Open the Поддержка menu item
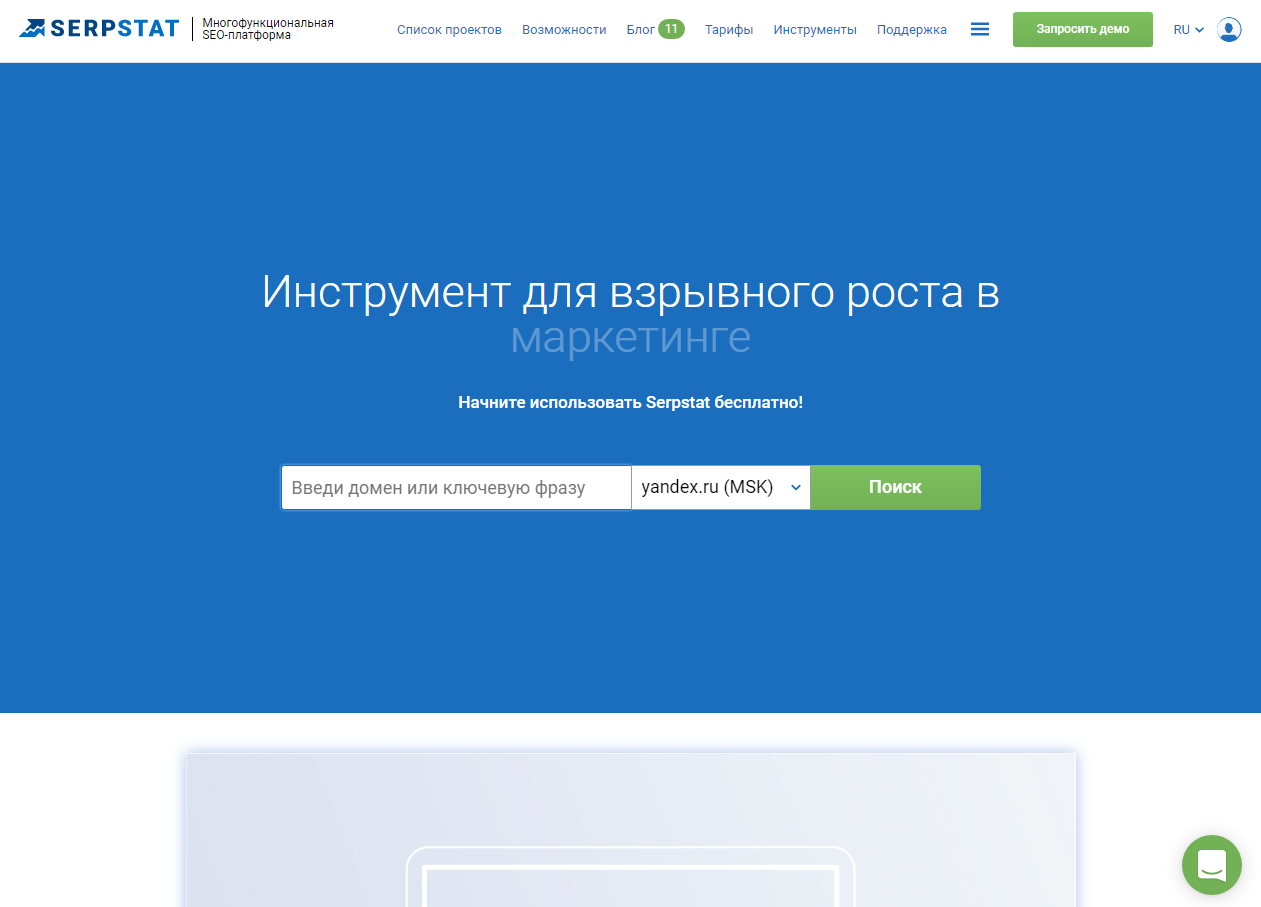This screenshot has height=907, width=1261. [x=912, y=30]
